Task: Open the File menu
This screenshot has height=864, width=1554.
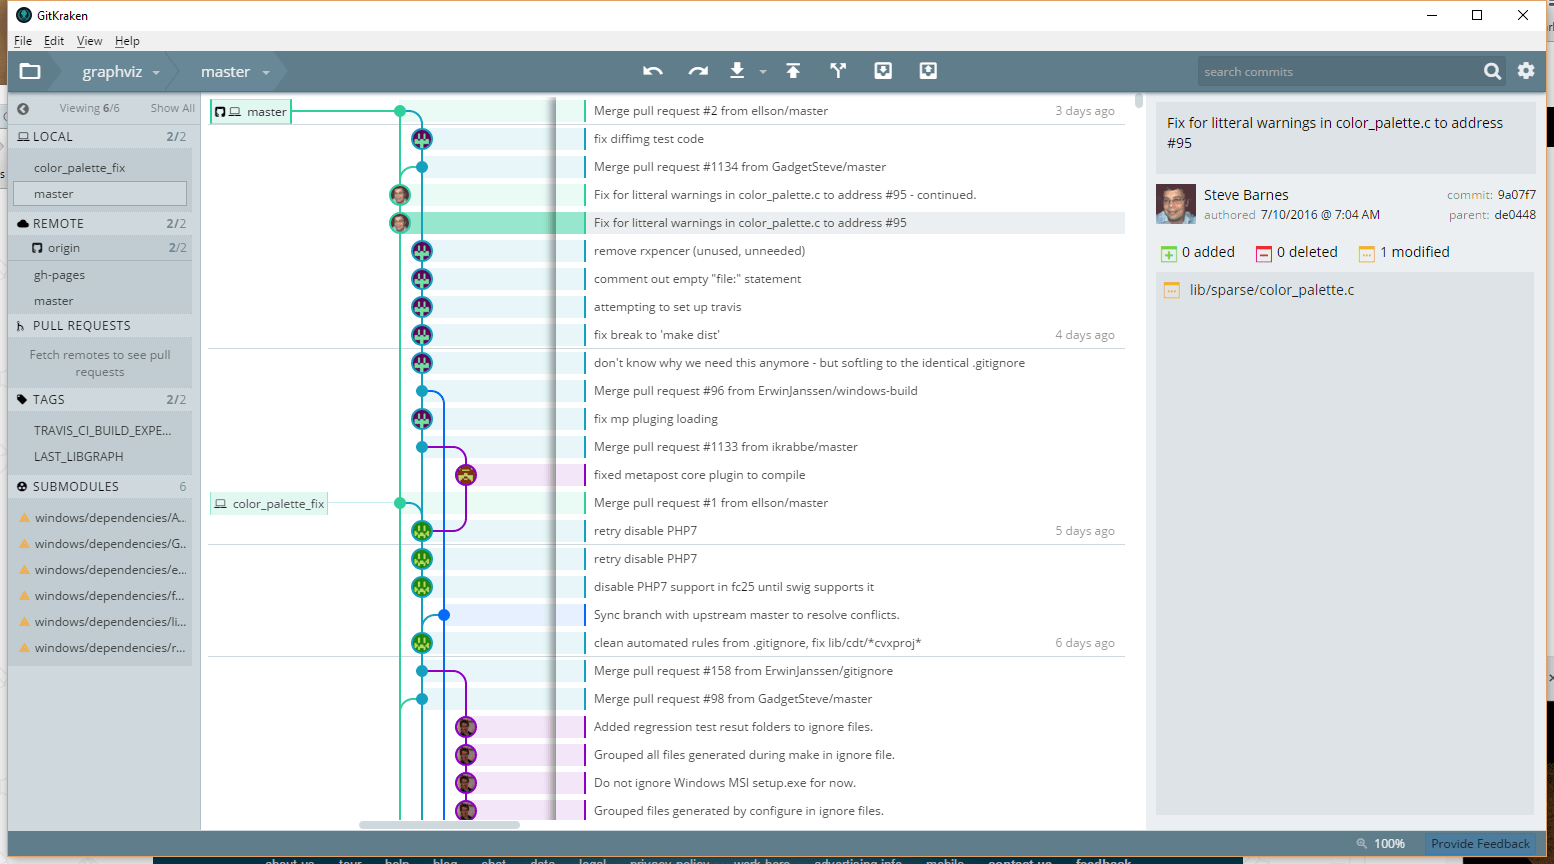Action: pos(23,41)
